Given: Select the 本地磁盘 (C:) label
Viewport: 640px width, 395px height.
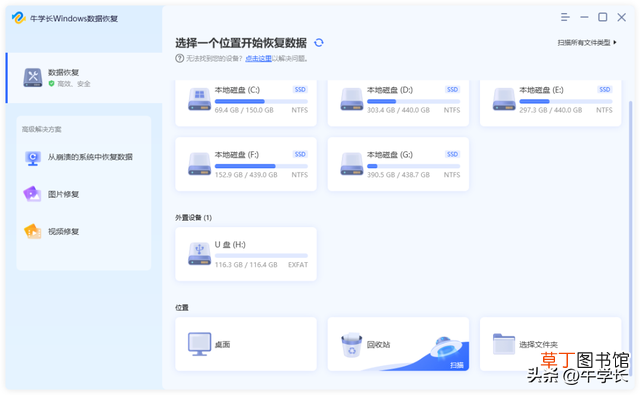Looking at the screenshot, I should coord(237,90).
